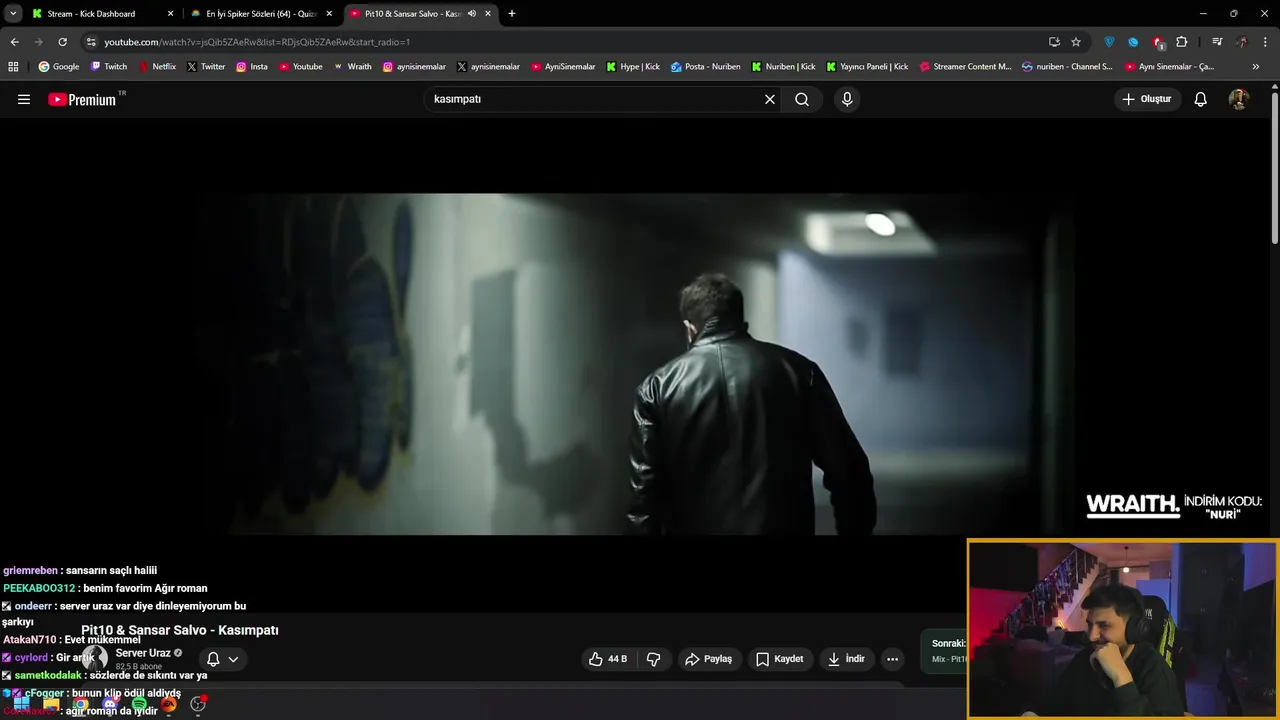Open the Streamer Content M... bookmark
Image resolution: width=1280 pixels, height=720 pixels.
click(966, 67)
